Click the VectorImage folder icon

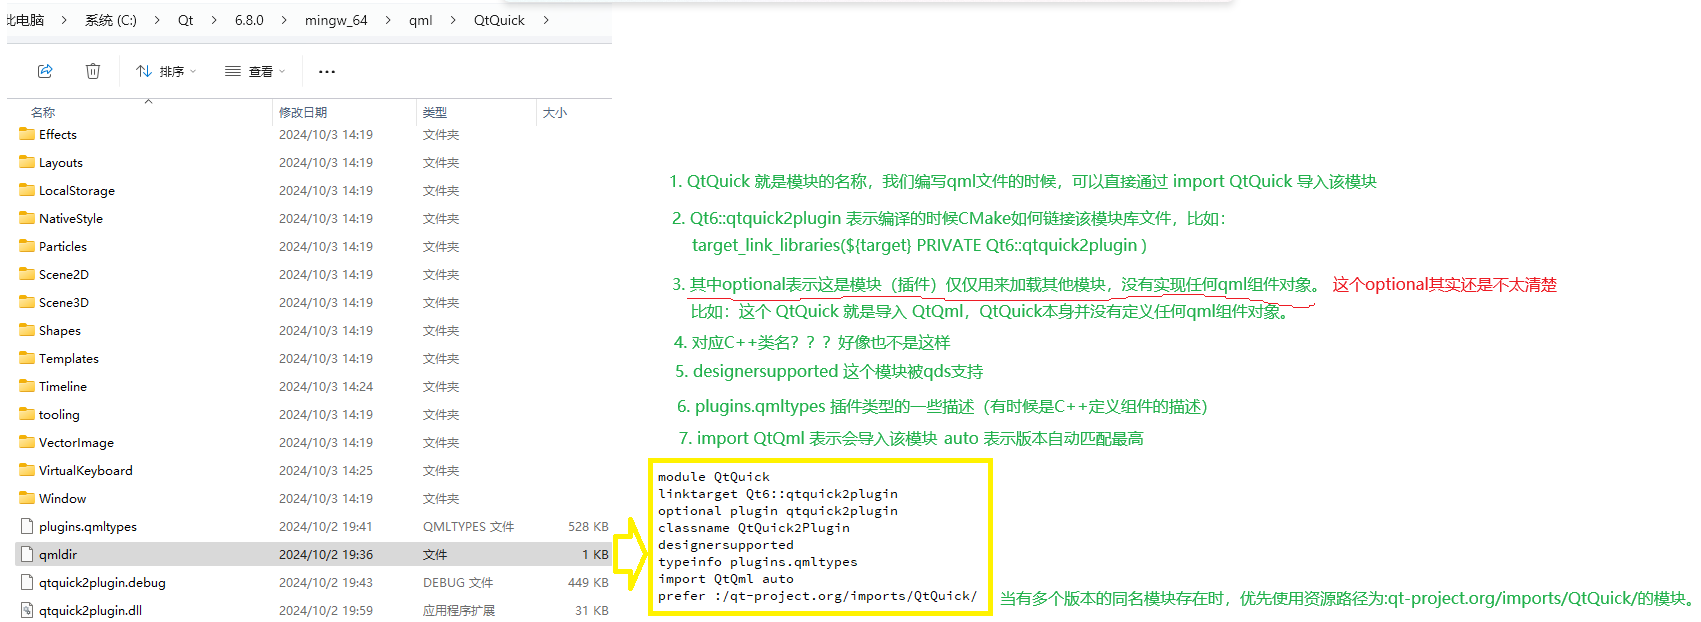27,442
